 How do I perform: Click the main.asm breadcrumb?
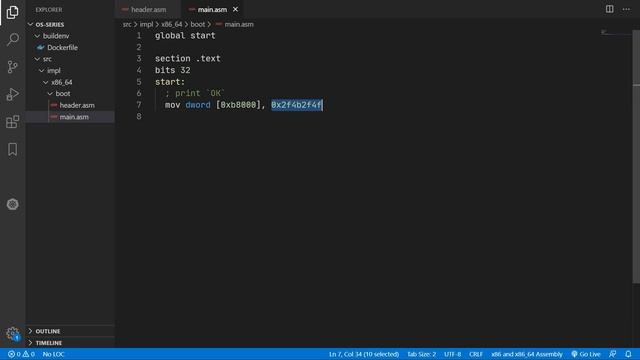pos(239,24)
